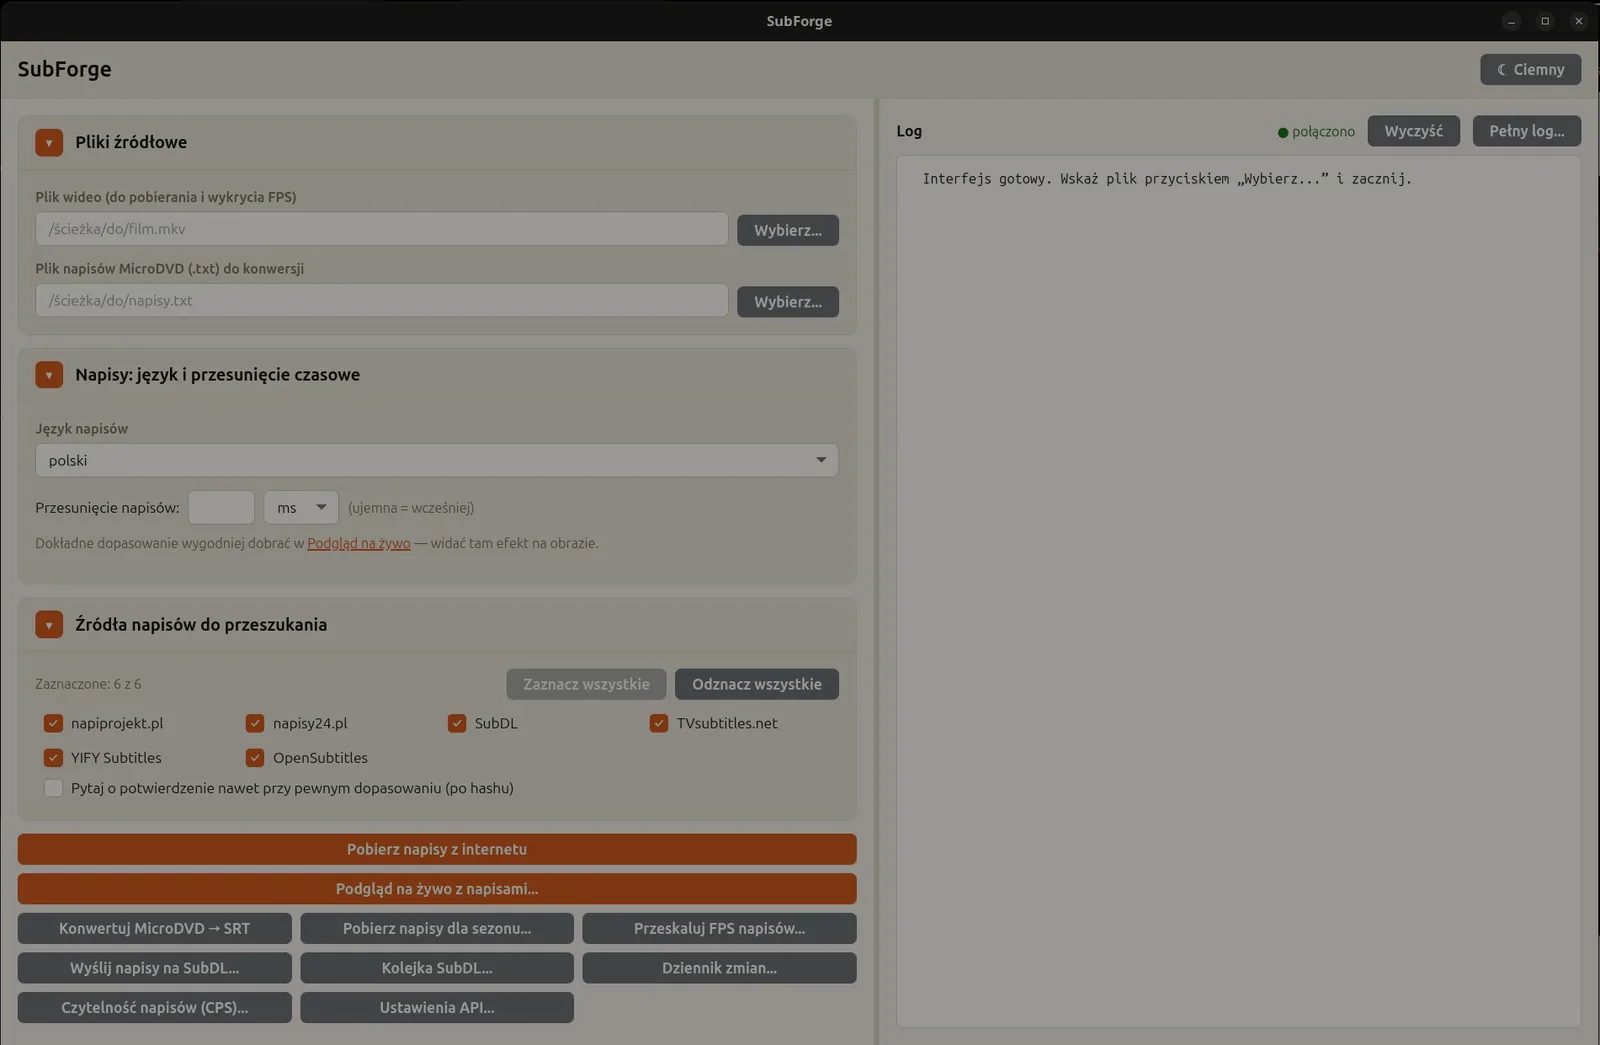
Task: Follow the Podgląd na żywo link
Action: pyautogui.click(x=358, y=543)
